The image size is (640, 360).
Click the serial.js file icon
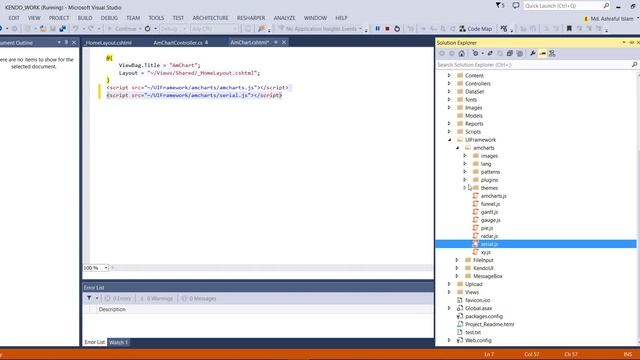(x=476, y=244)
